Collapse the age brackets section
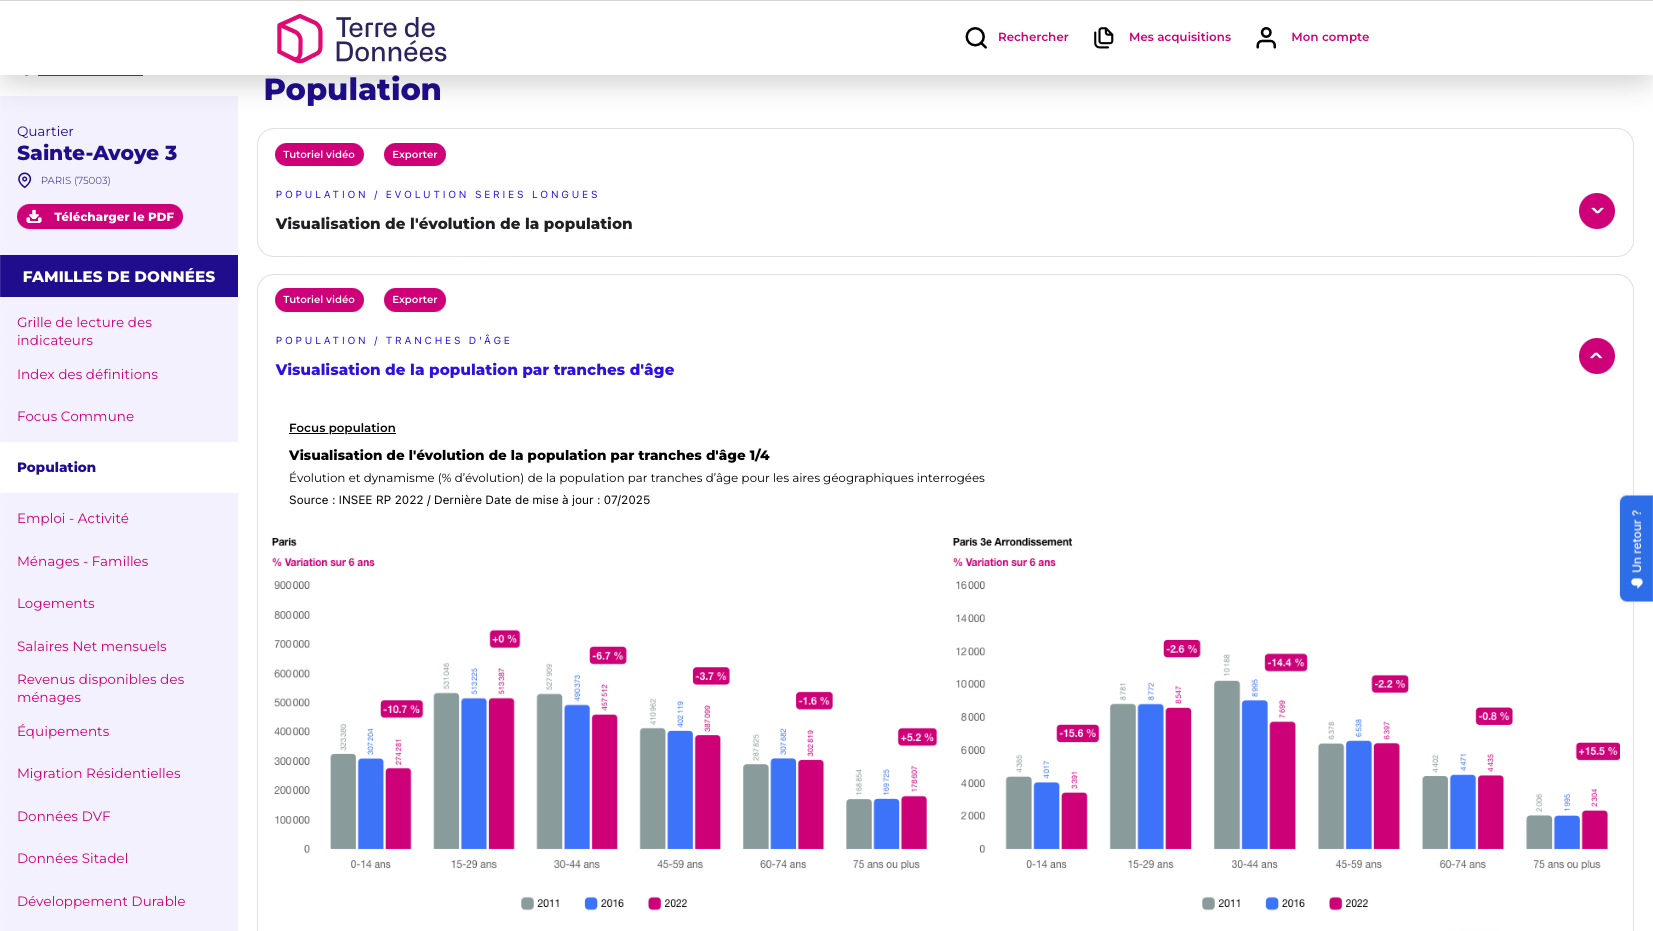This screenshot has width=1653, height=931. (1596, 356)
